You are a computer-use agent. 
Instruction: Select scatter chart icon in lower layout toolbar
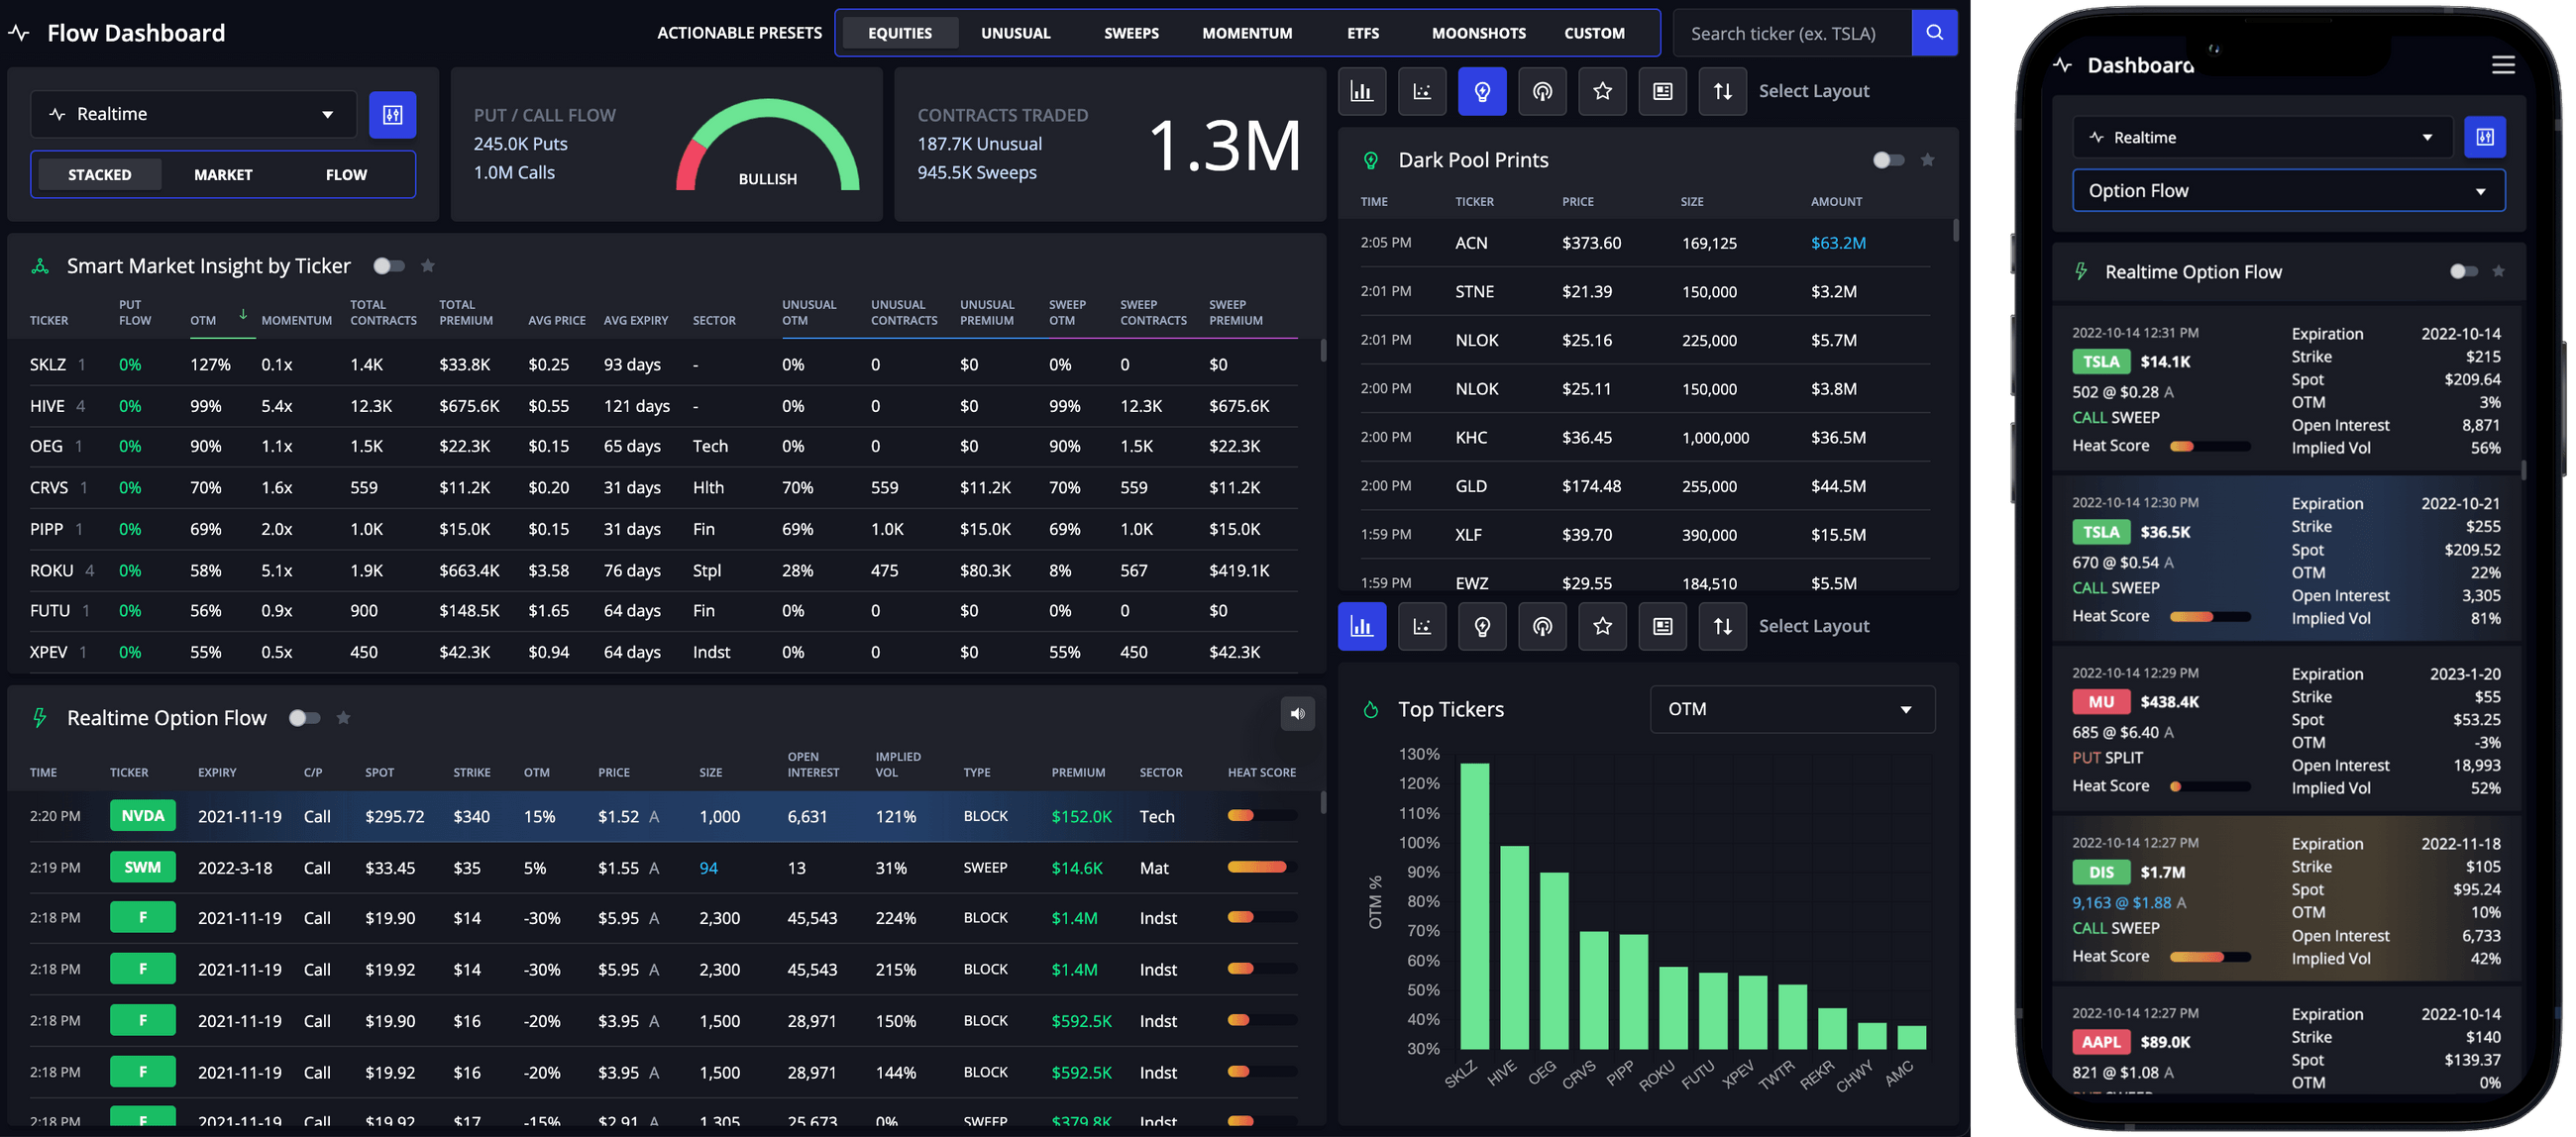pyautogui.click(x=1422, y=626)
